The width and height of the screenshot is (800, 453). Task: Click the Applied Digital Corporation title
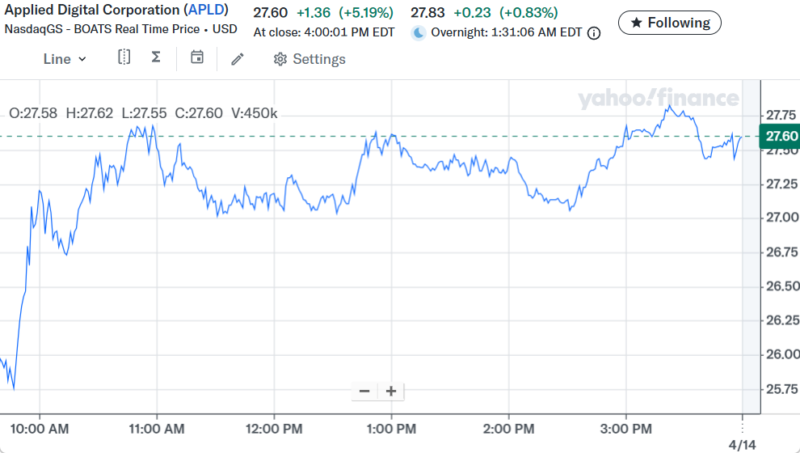tap(90, 10)
